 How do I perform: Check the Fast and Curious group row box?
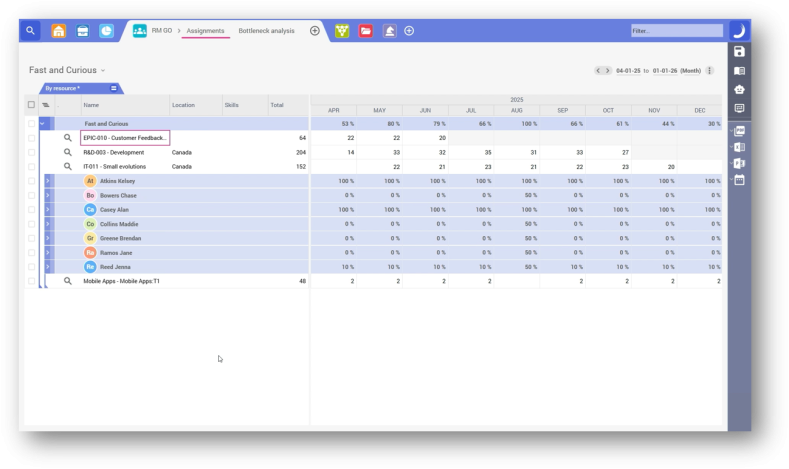coord(31,124)
